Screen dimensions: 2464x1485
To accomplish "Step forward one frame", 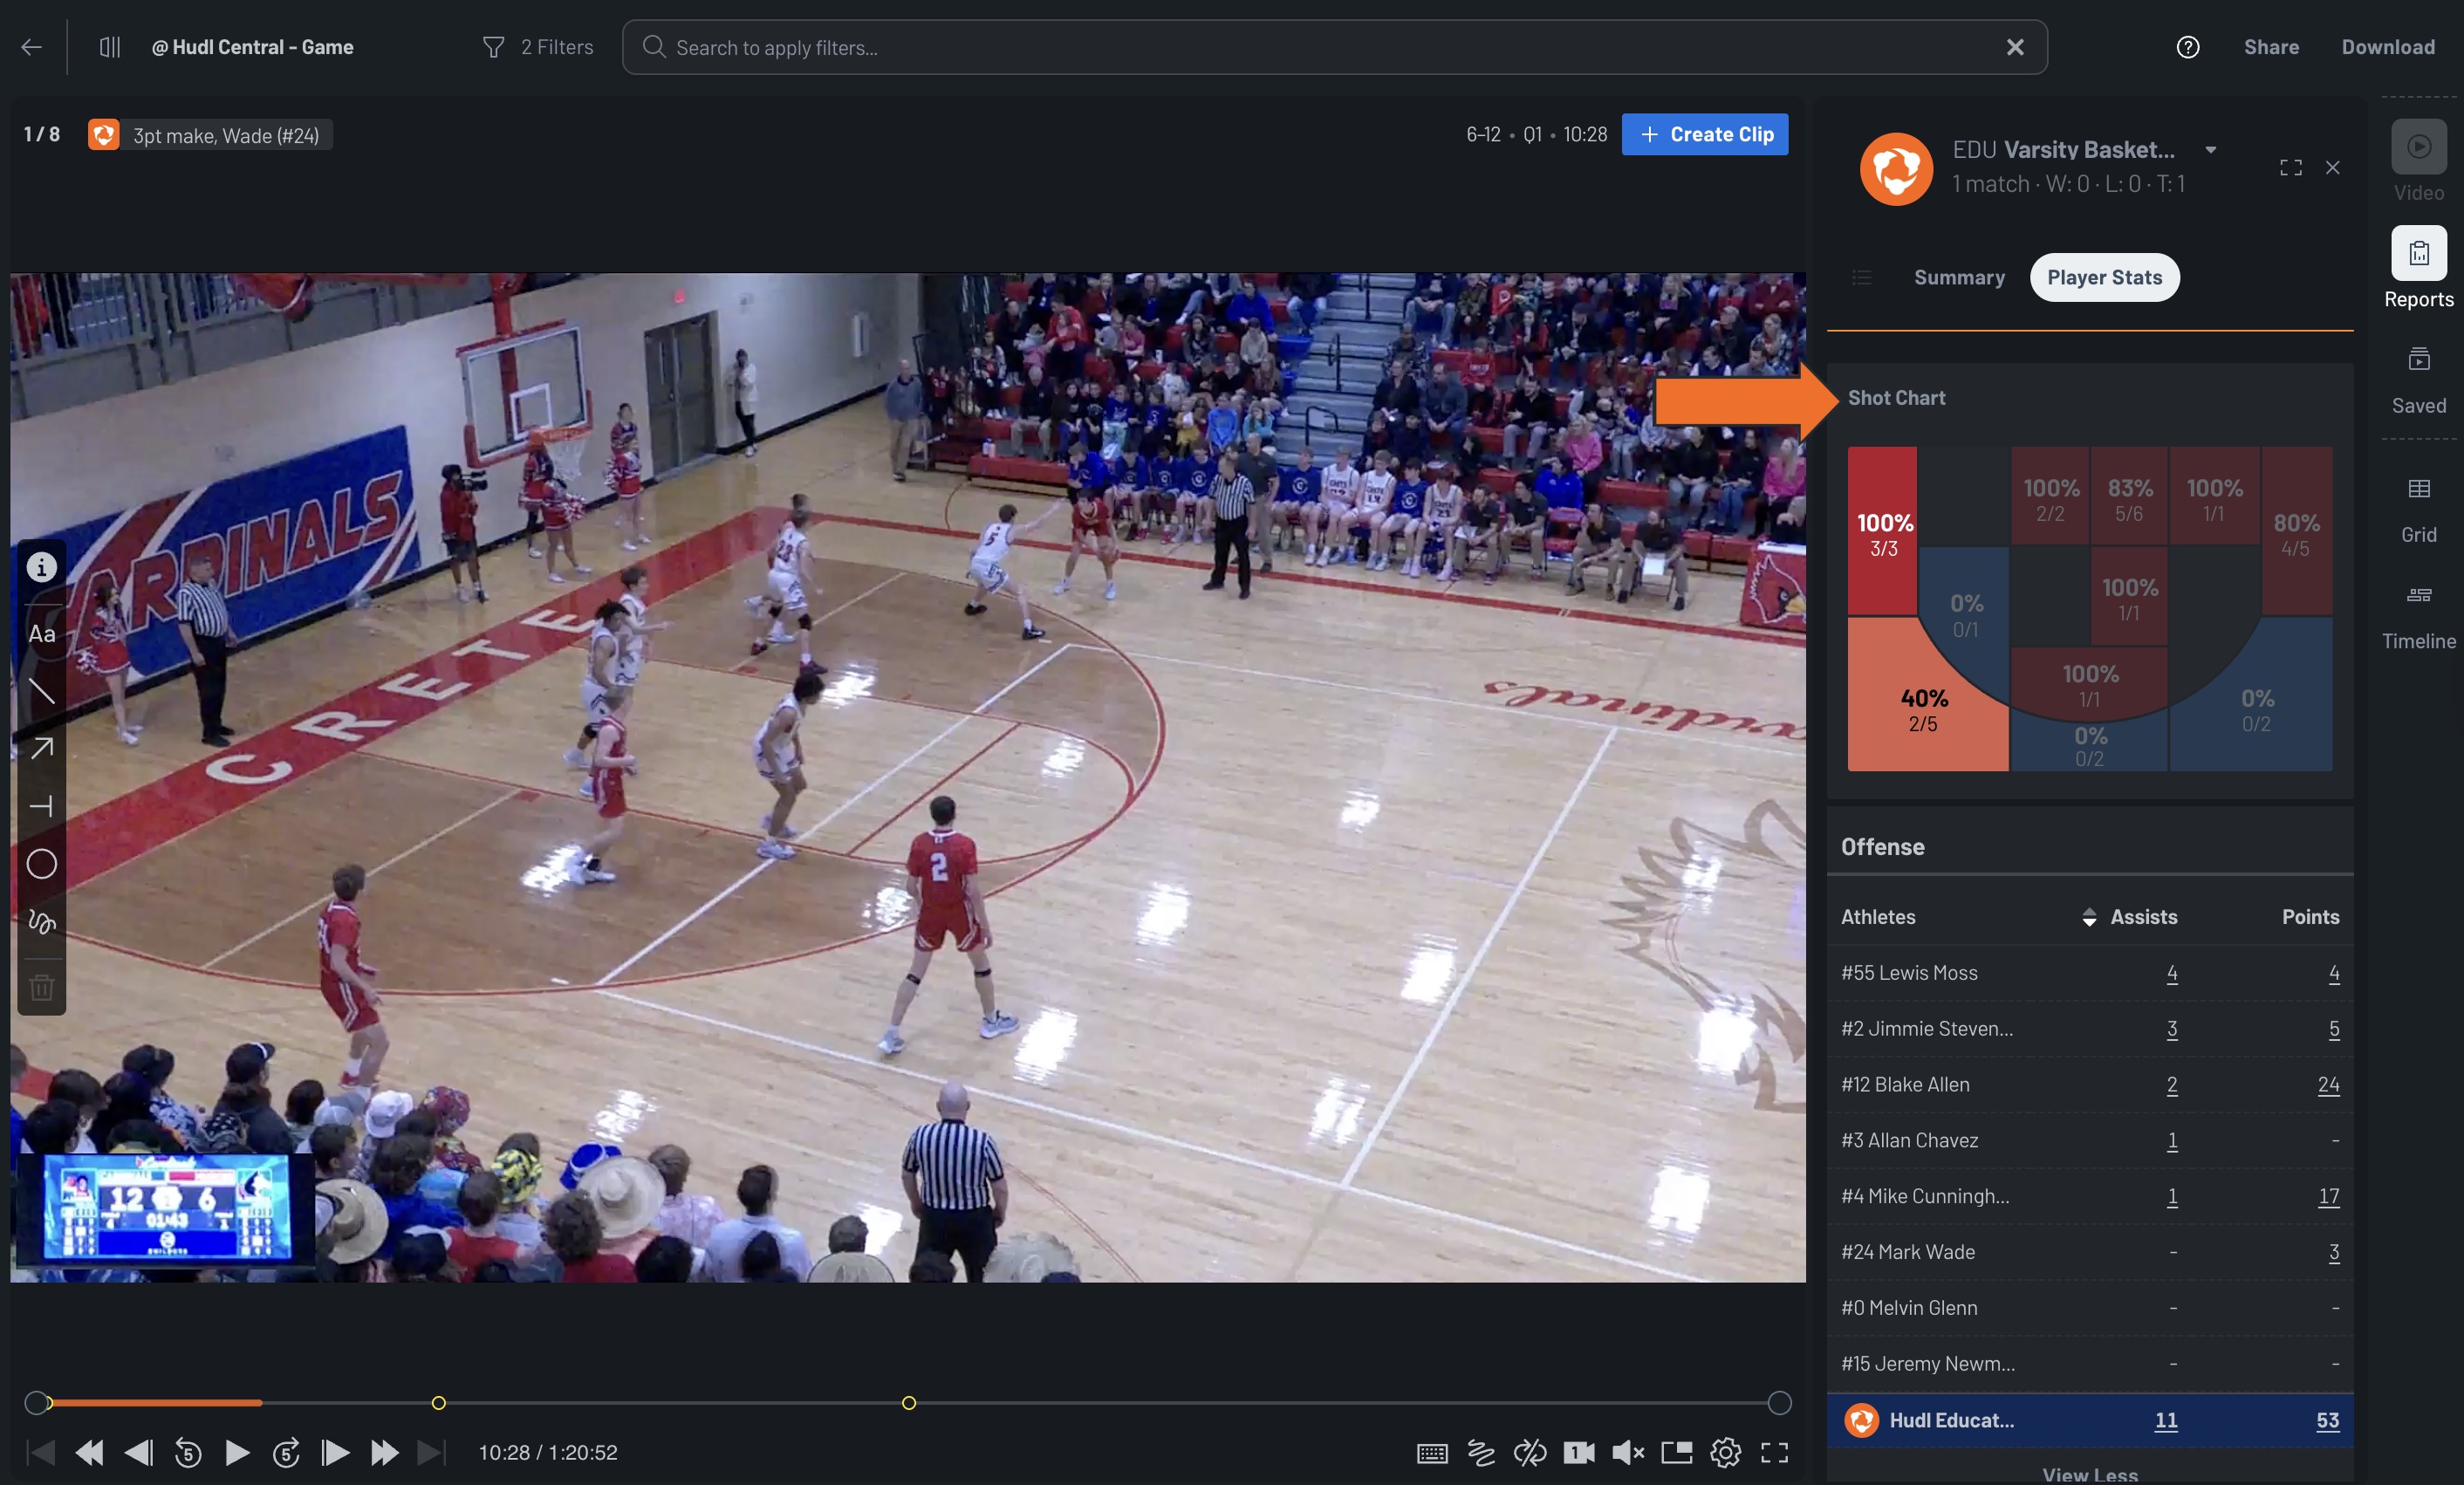I will (x=335, y=1452).
